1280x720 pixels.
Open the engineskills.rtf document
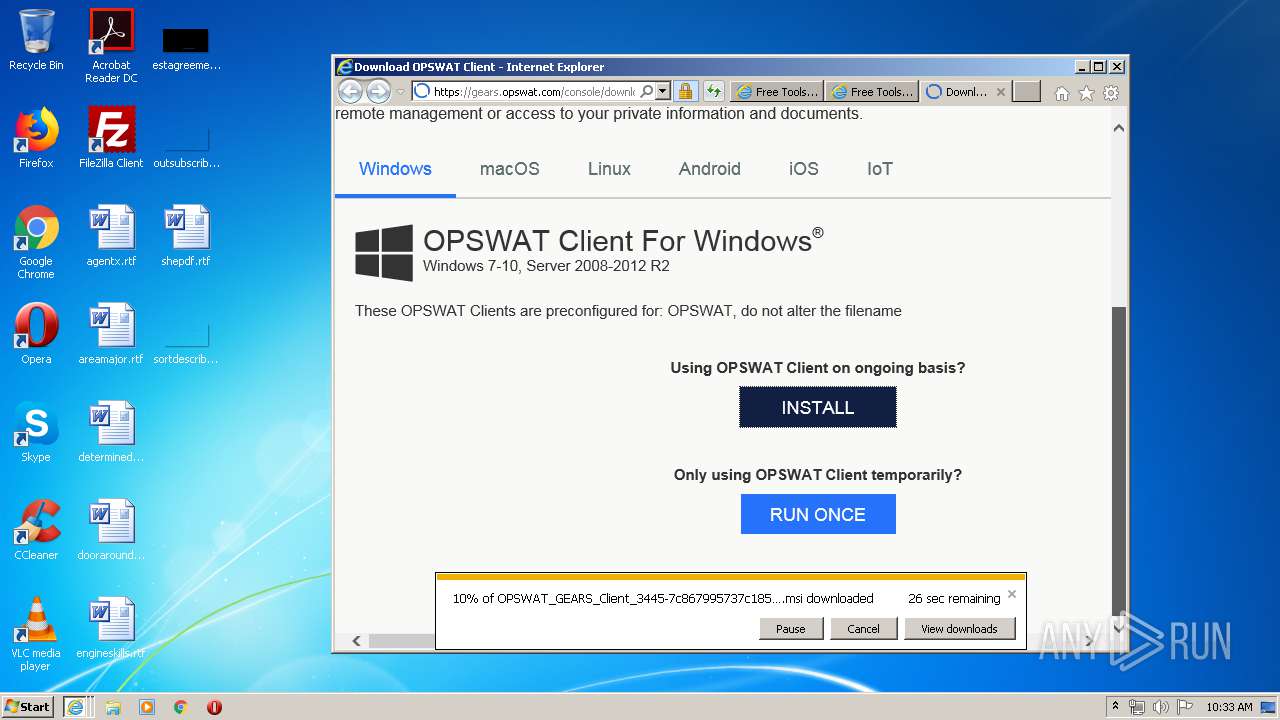(111, 628)
